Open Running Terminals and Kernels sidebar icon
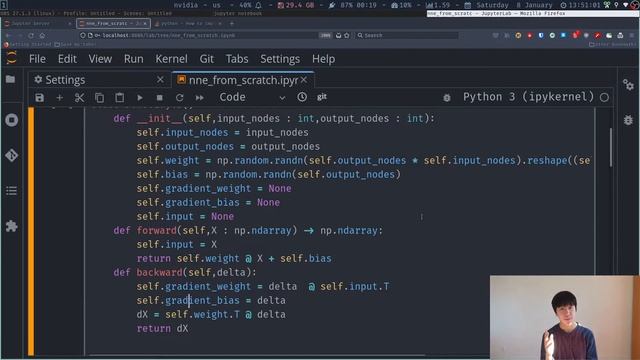Image resolution: width=640 pixels, height=360 pixels. 11,120
